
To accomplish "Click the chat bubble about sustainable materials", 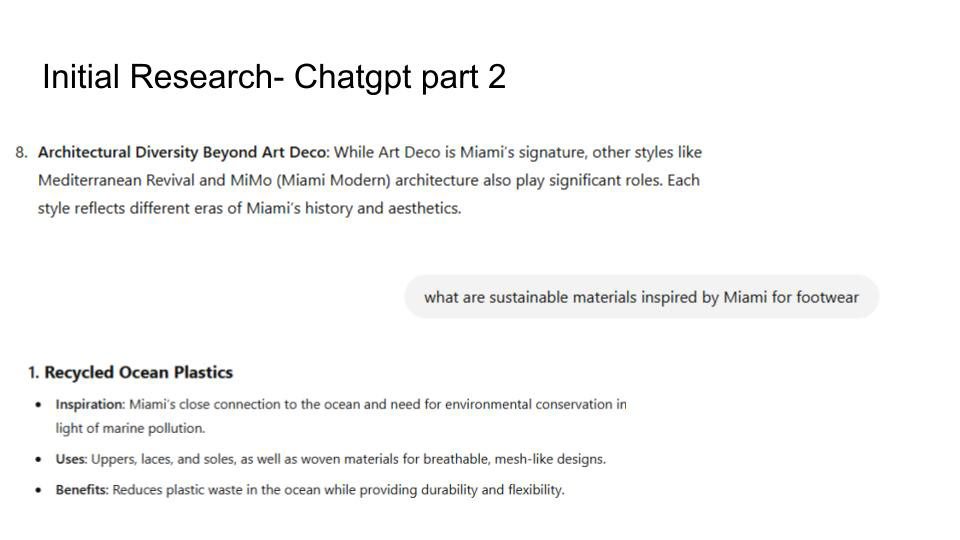I will (642, 297).
